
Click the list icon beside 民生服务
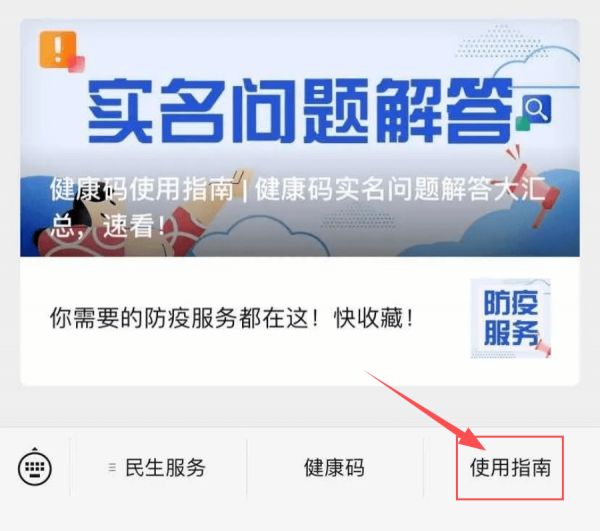[112, 467]
